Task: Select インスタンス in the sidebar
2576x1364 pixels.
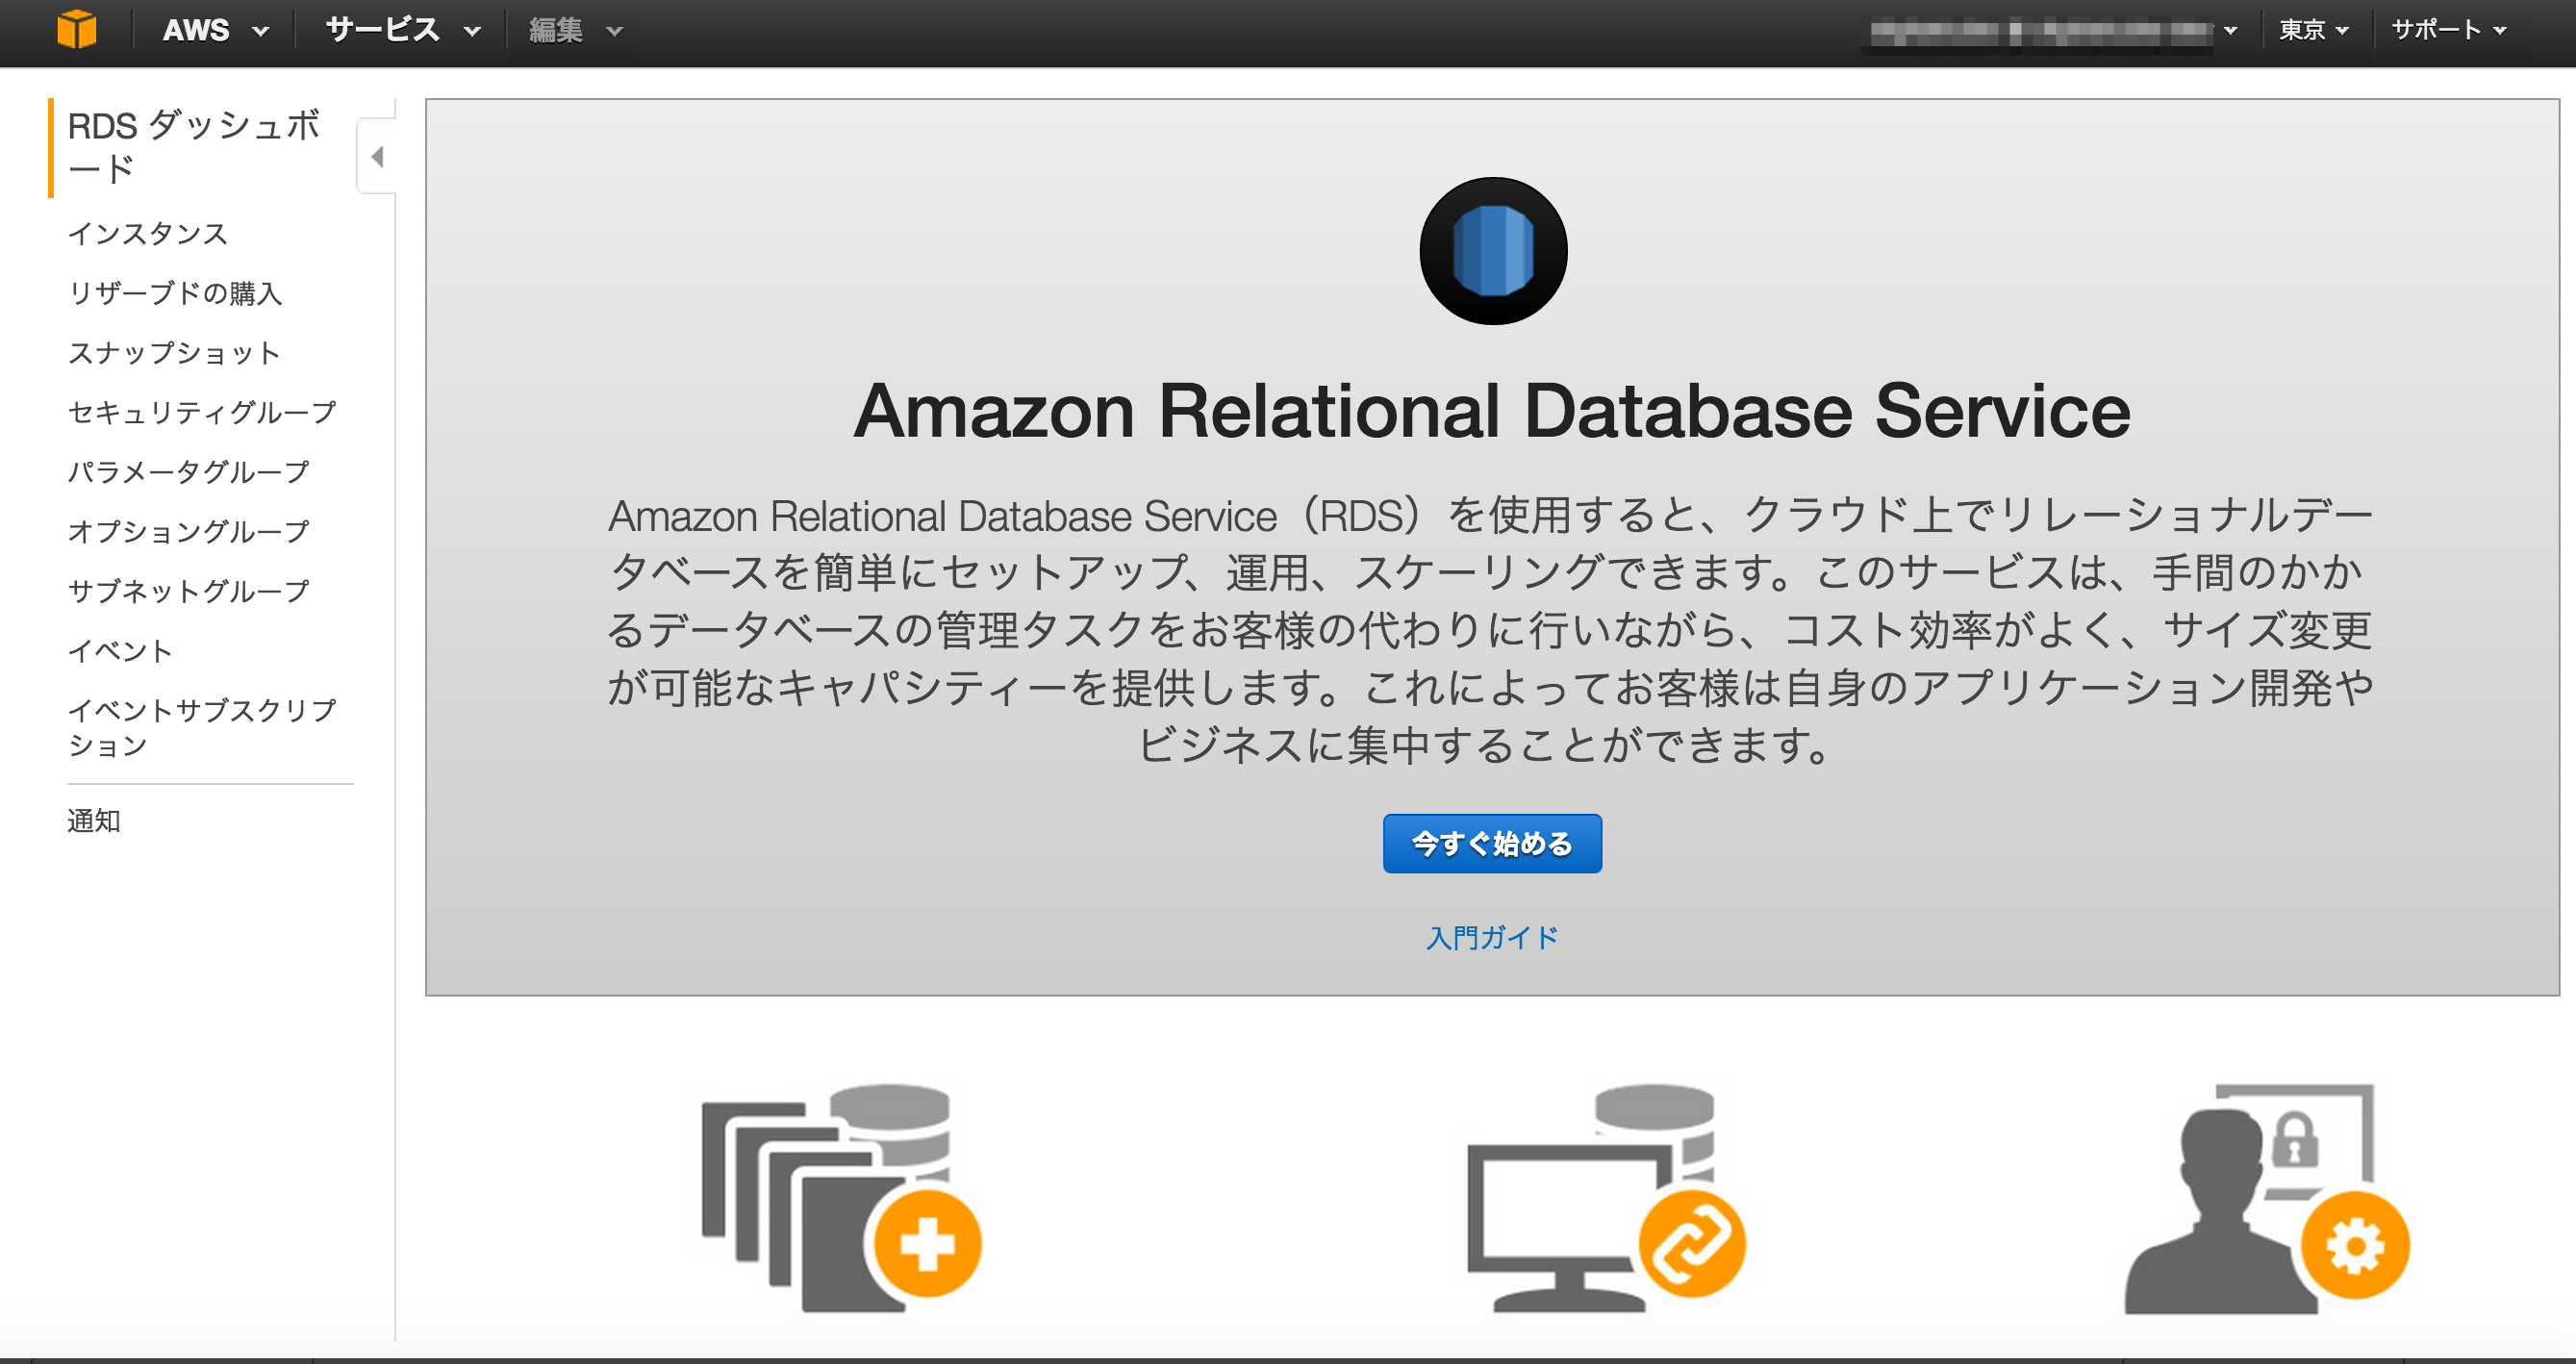Action: tap(147, 234)
